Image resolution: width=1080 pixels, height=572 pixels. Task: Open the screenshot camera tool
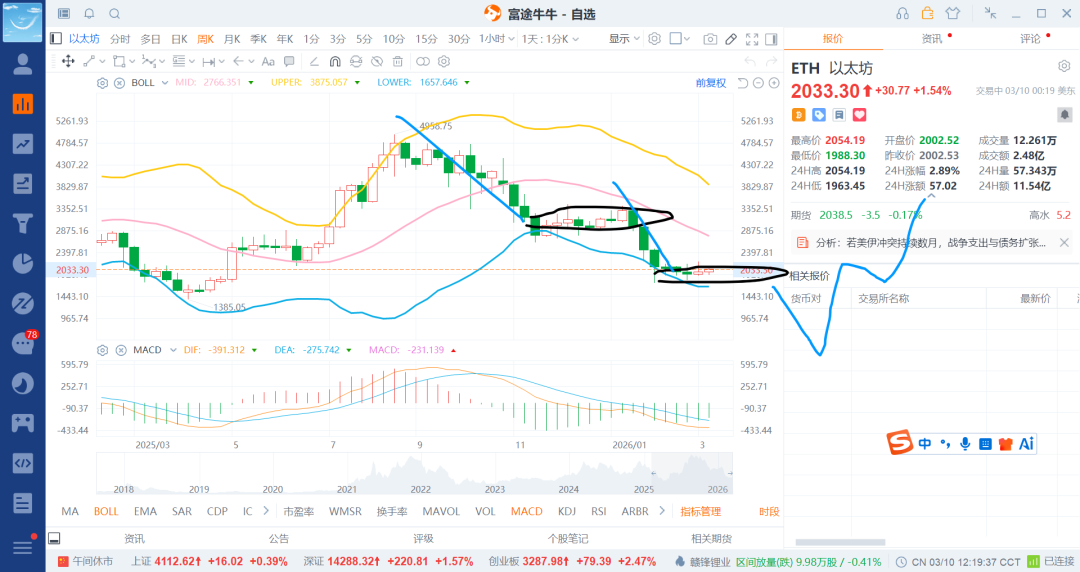(710, 39)
